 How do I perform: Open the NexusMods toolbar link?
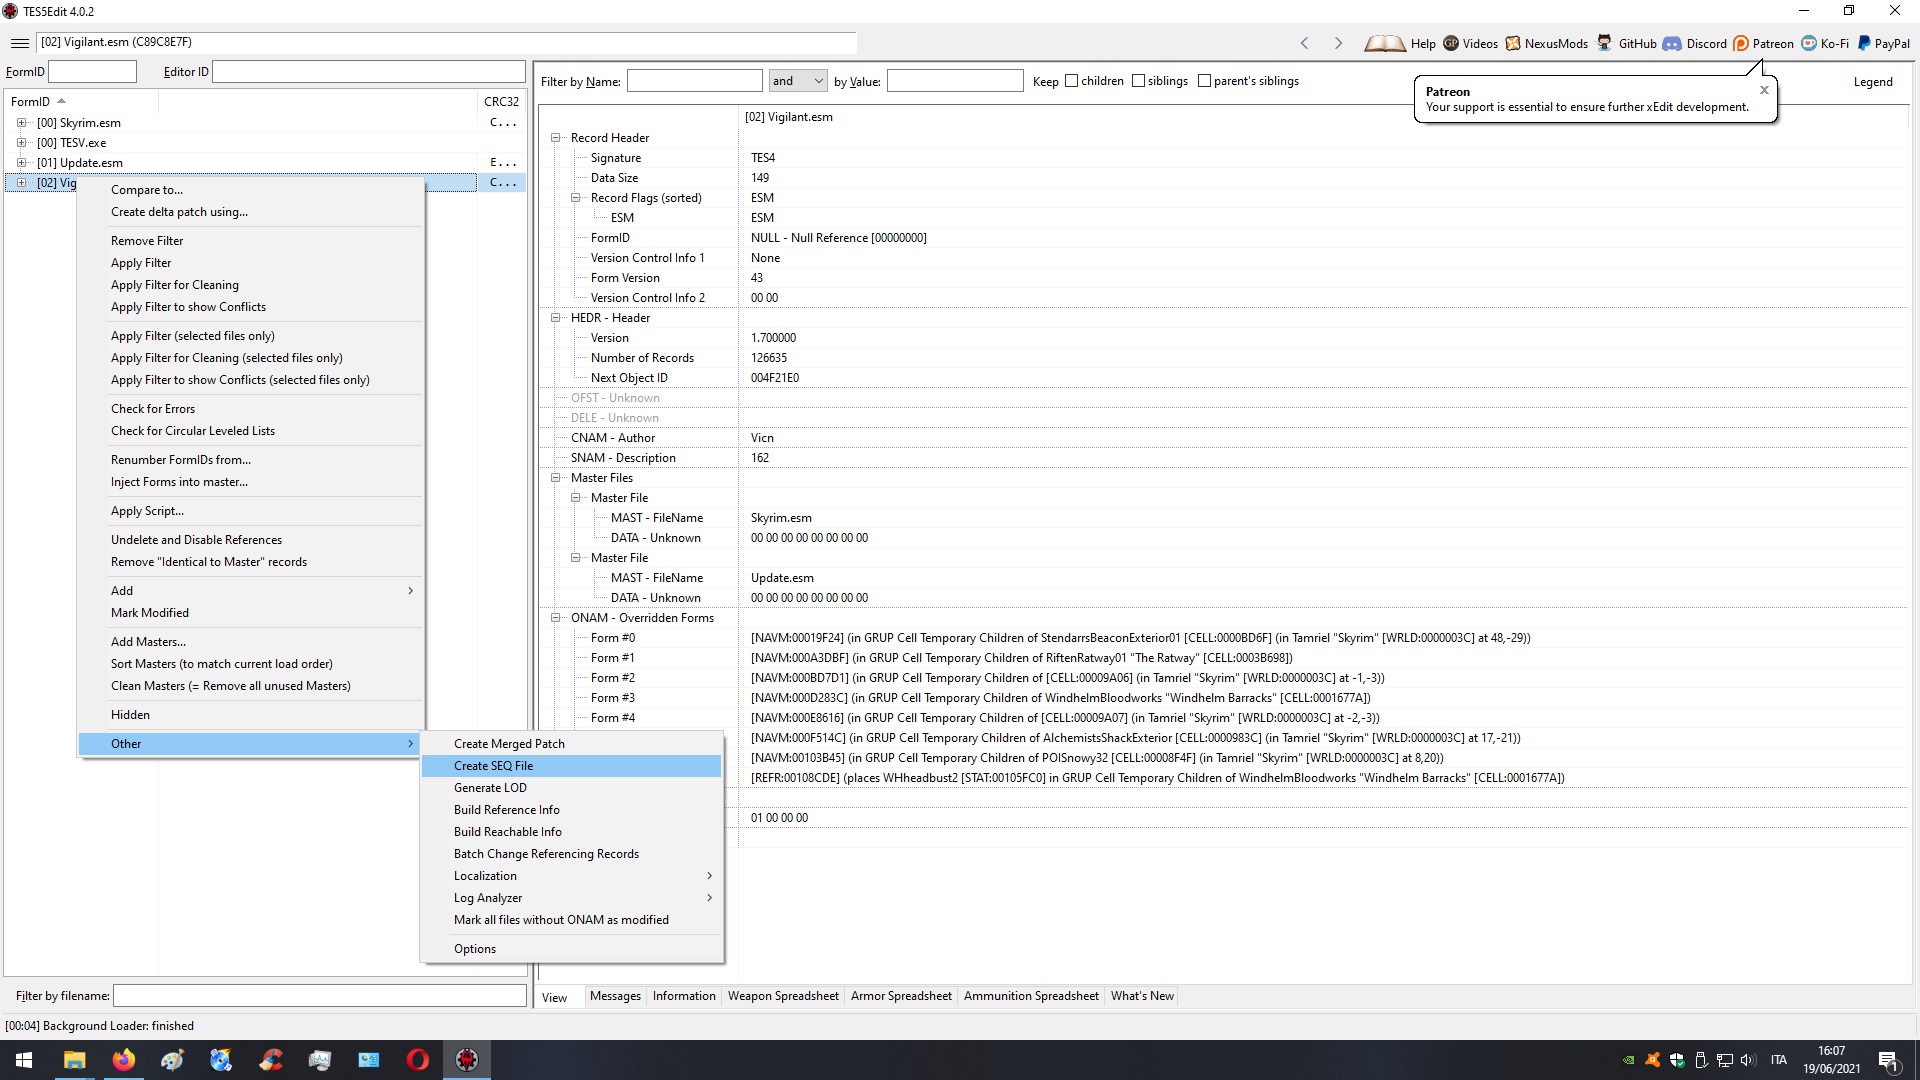pyautogui.click(x=1546, y=43)
